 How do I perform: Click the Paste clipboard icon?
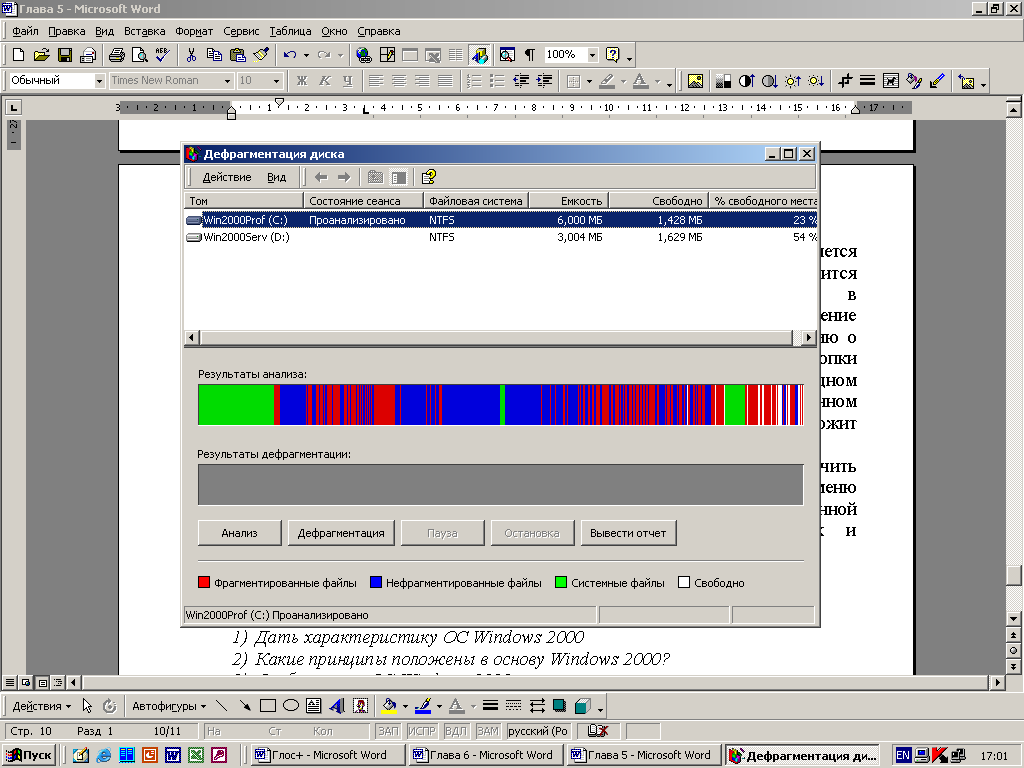tap(238, 55)
